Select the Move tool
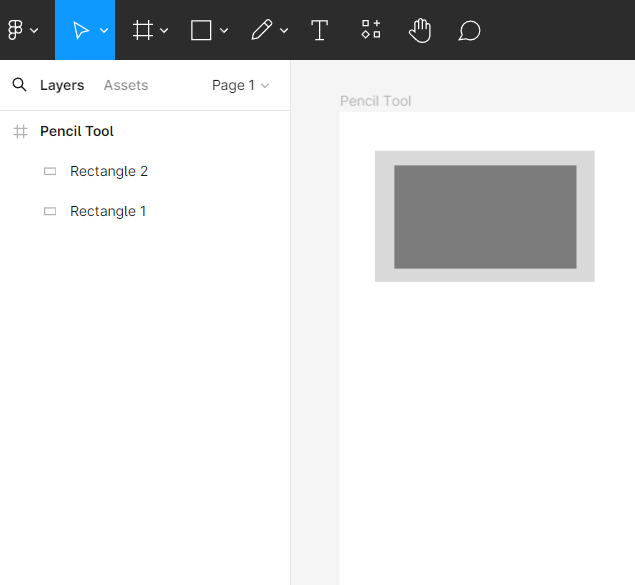Viewport: 635px width, 585px height. pyautogui.click(x=80, y=30)
